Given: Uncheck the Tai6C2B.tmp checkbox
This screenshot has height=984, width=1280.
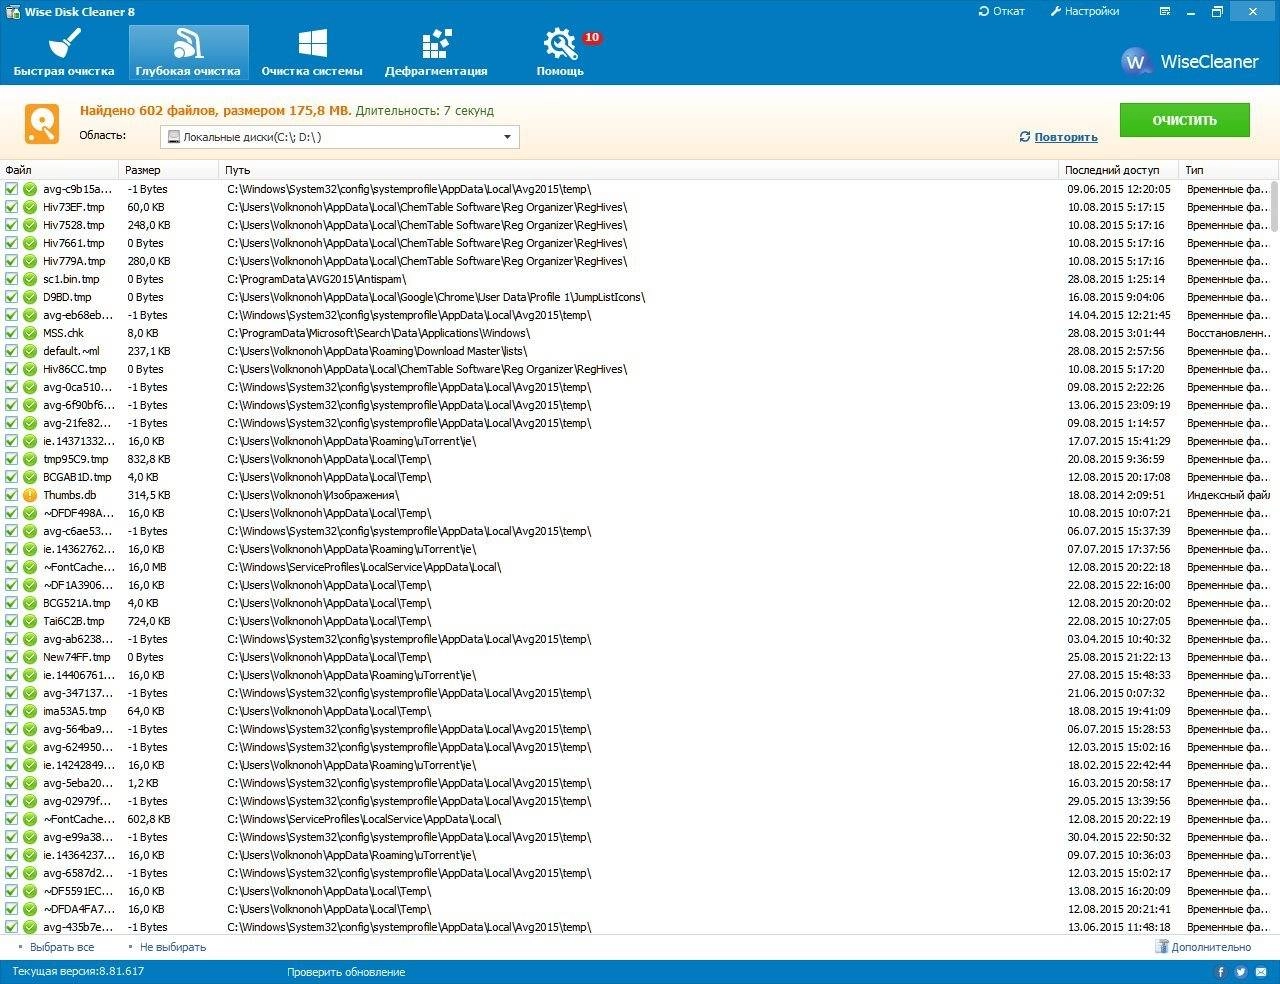Looking at the screenshot, I should [x=12, y=621].
